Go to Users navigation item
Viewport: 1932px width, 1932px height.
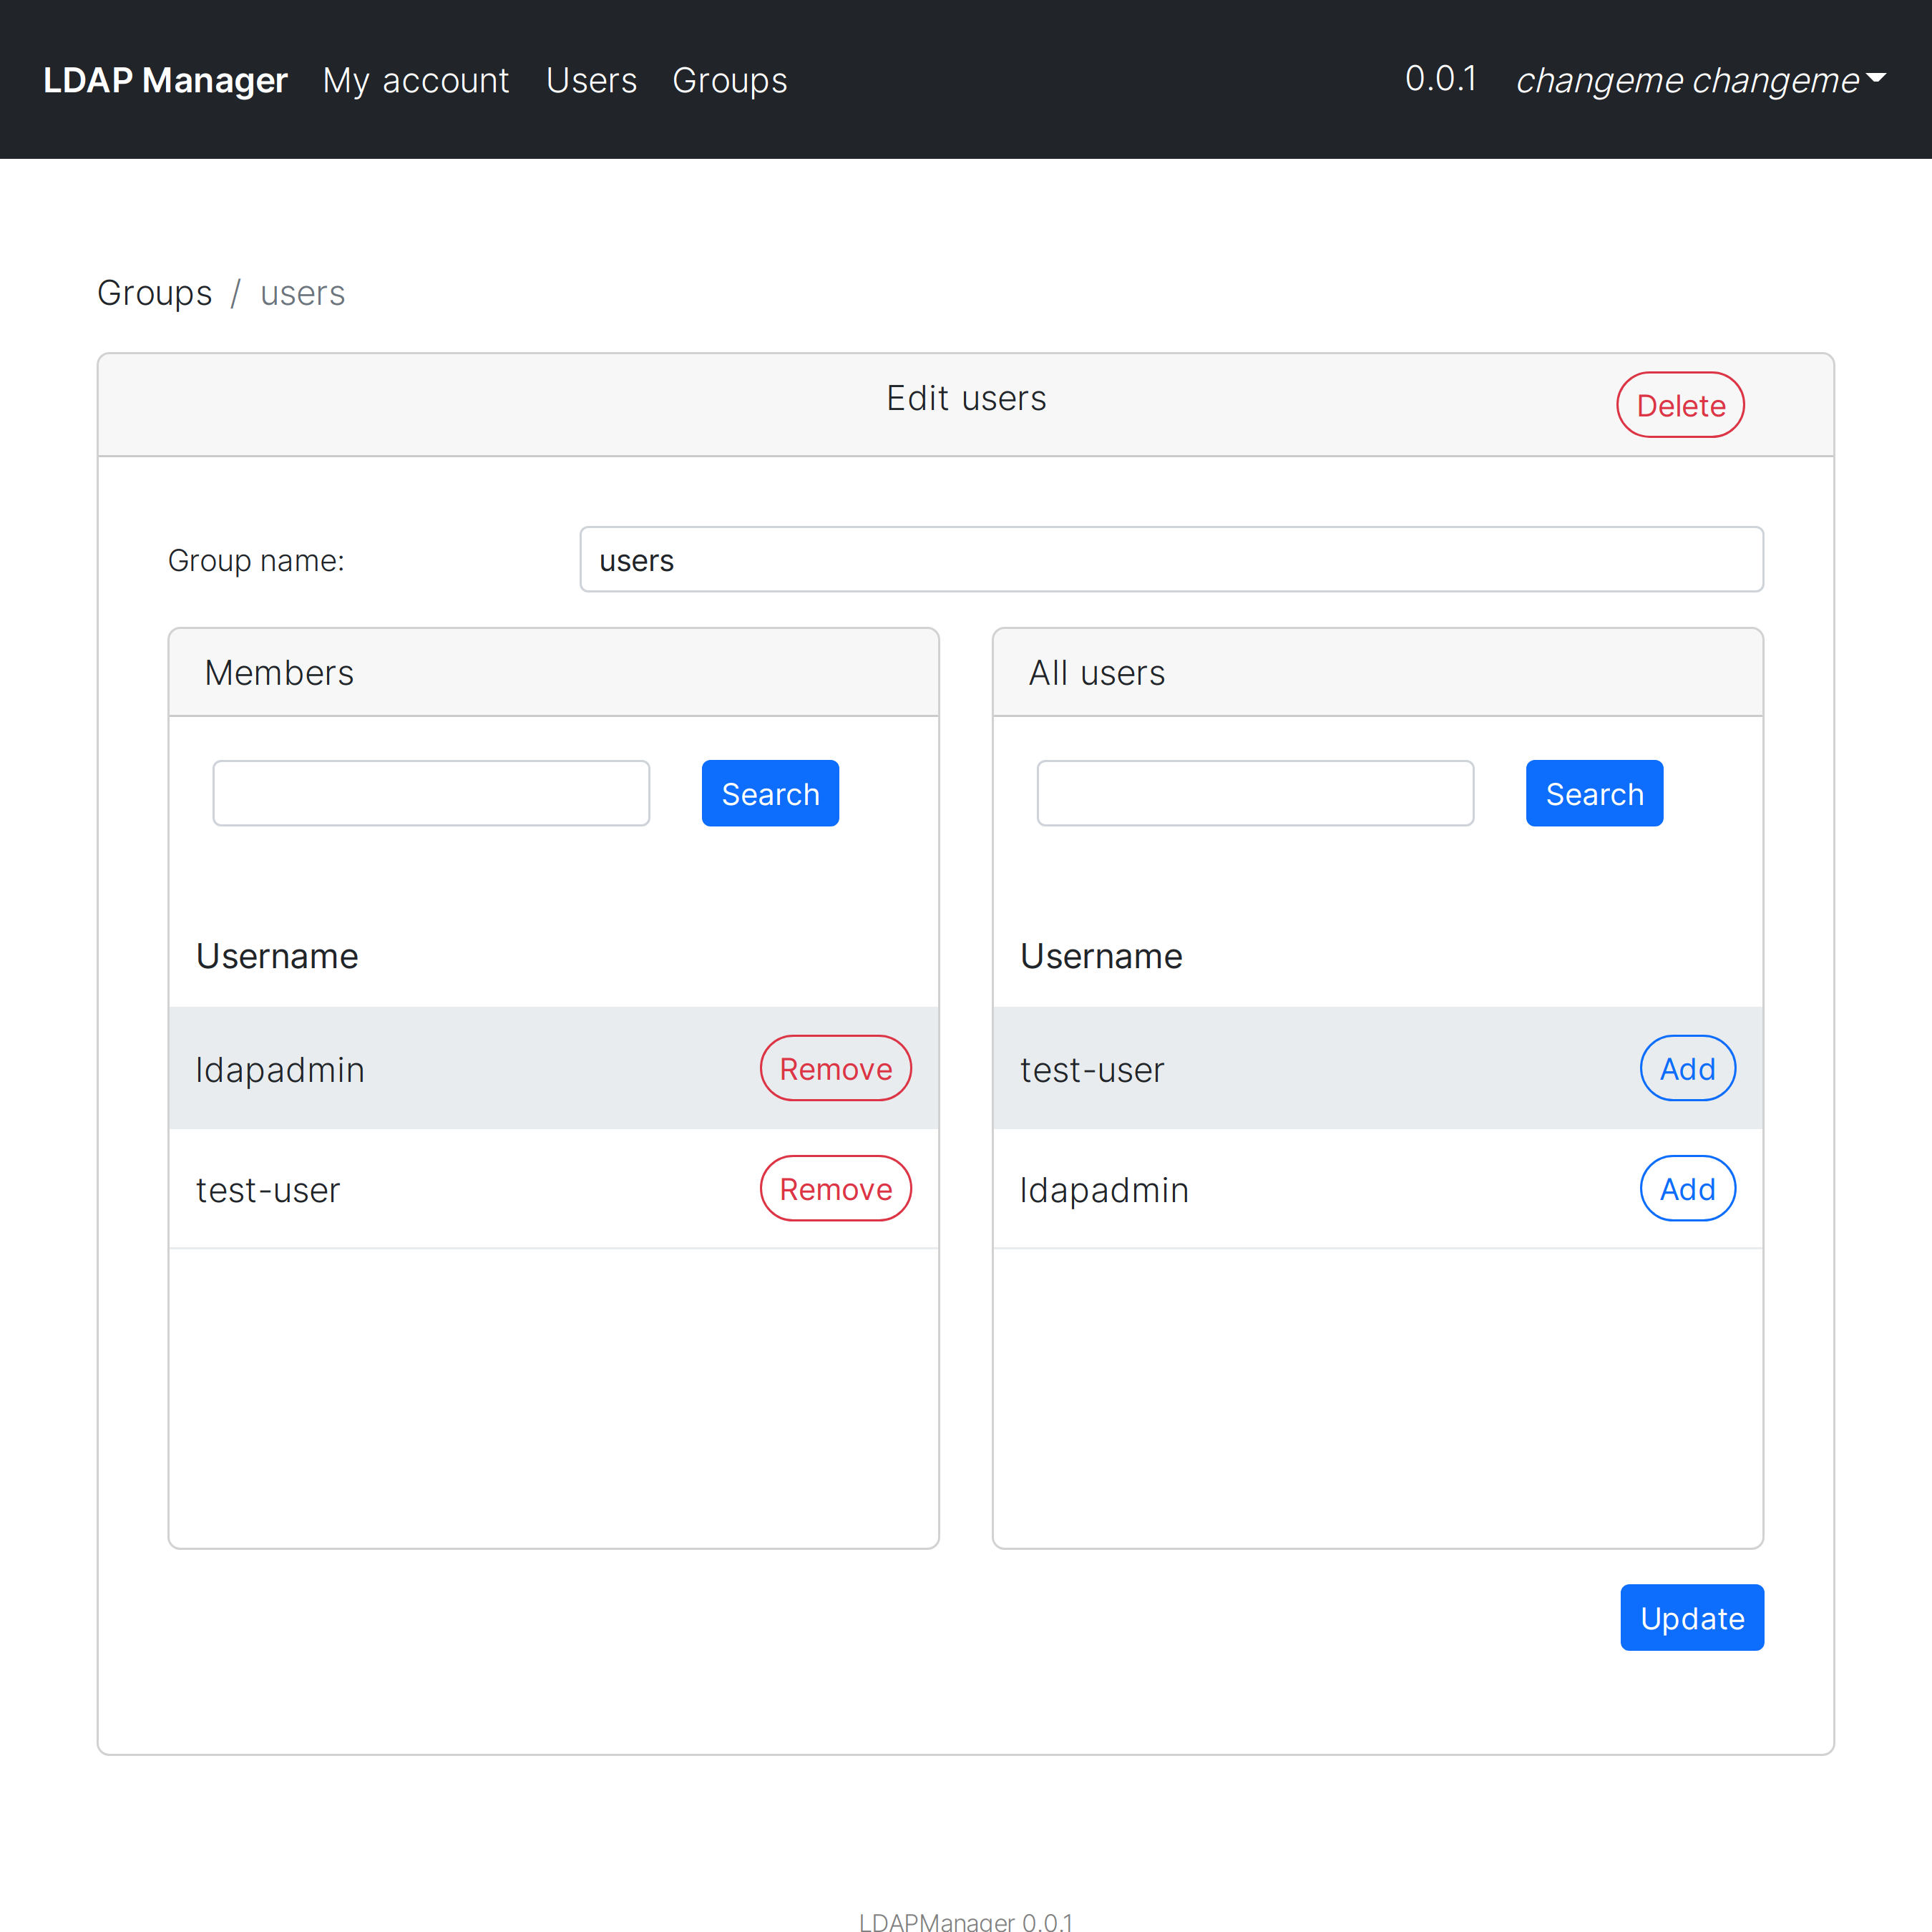click(591, 80)
